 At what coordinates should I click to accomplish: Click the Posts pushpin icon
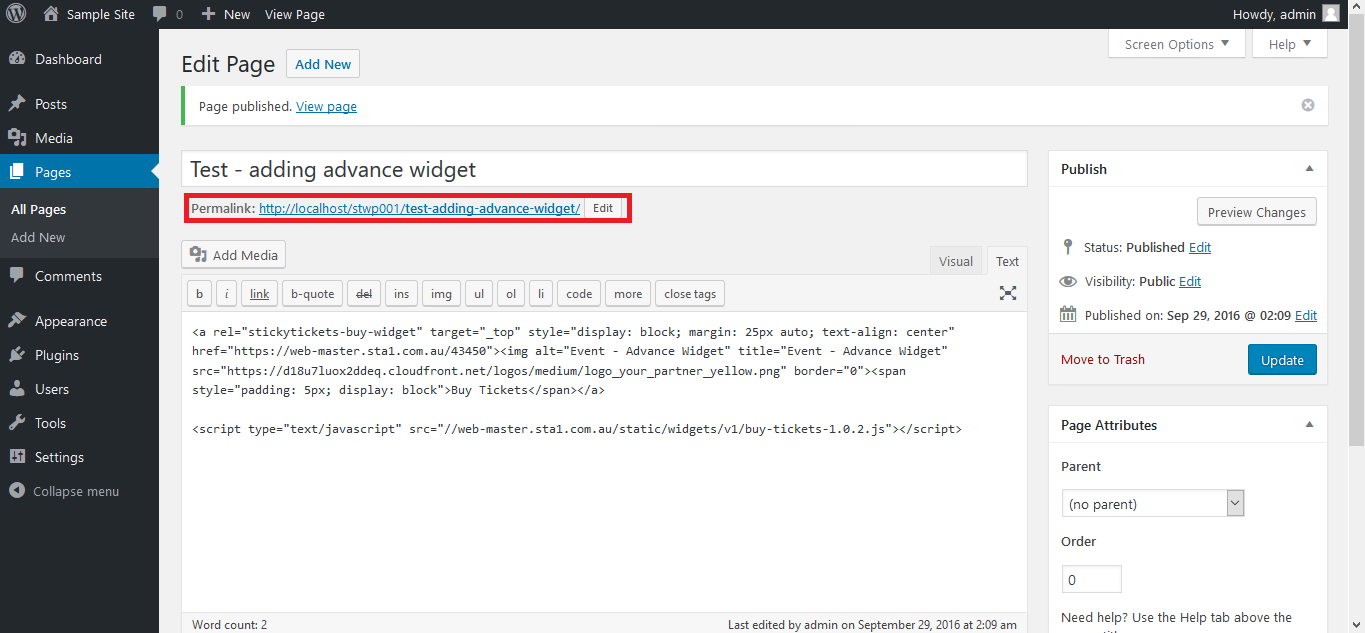(17, 104)
